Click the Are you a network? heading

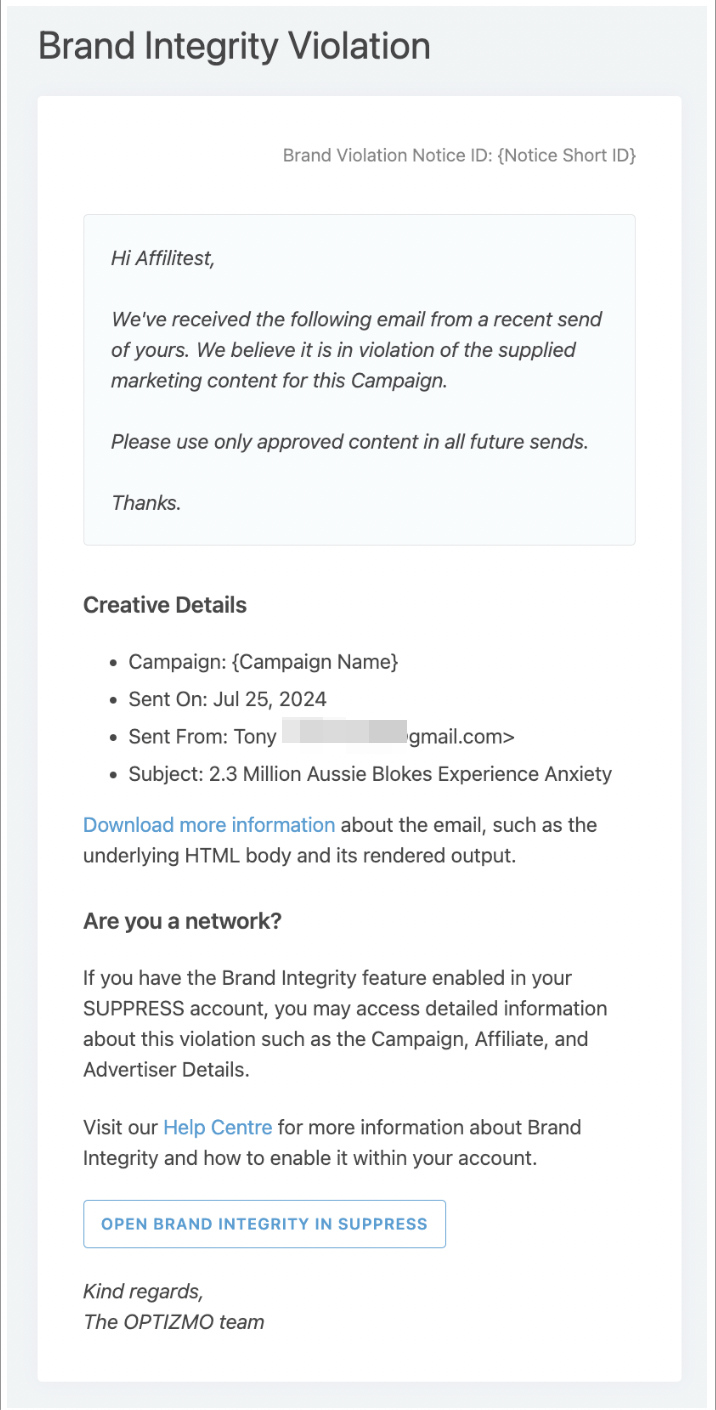[x=182, y=921]
